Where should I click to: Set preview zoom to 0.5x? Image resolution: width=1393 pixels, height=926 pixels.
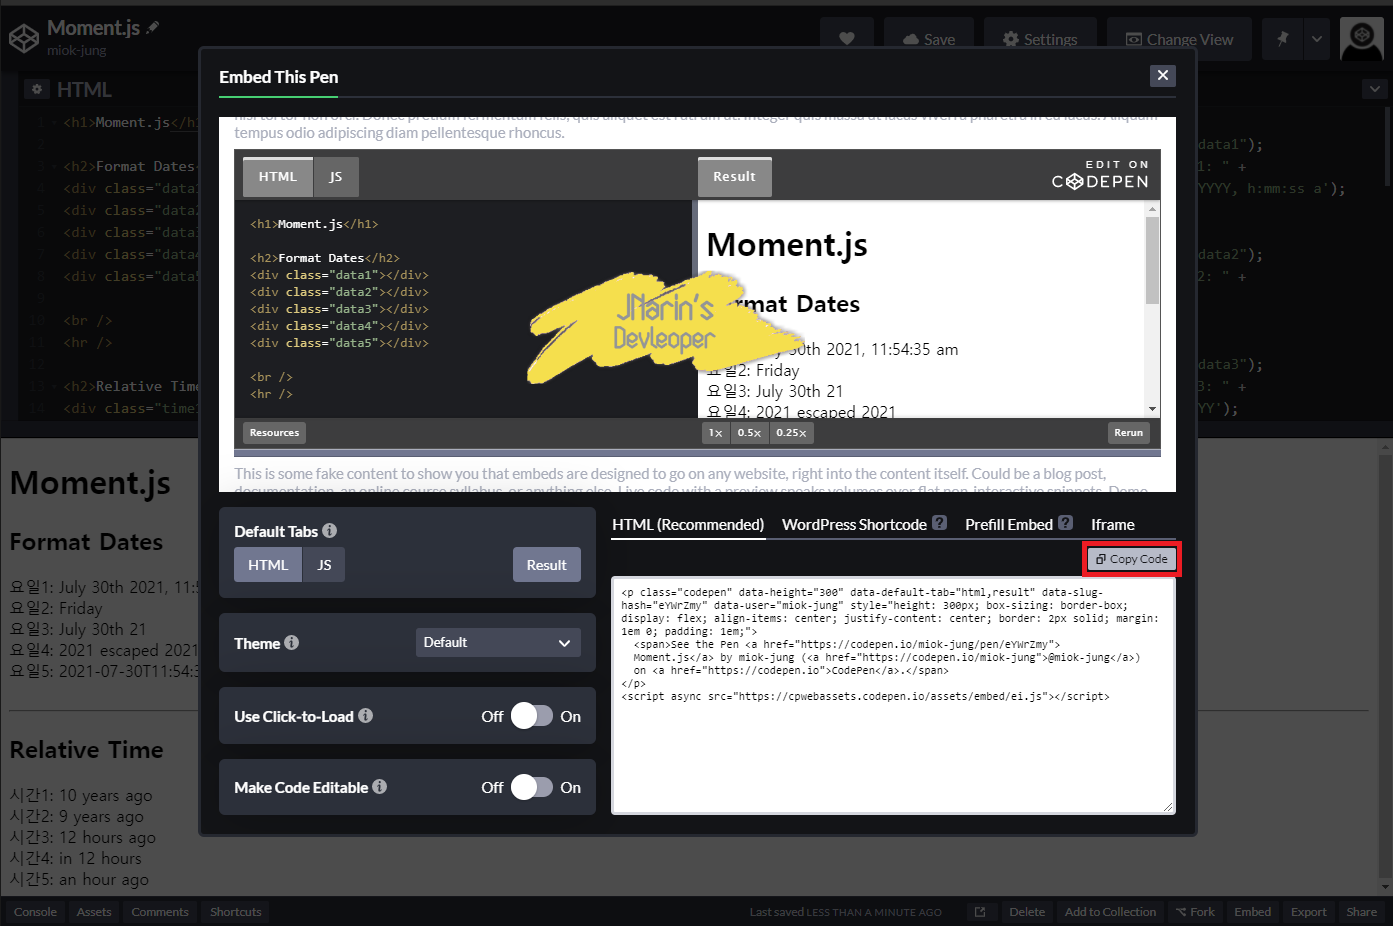[x=749, y=433]
